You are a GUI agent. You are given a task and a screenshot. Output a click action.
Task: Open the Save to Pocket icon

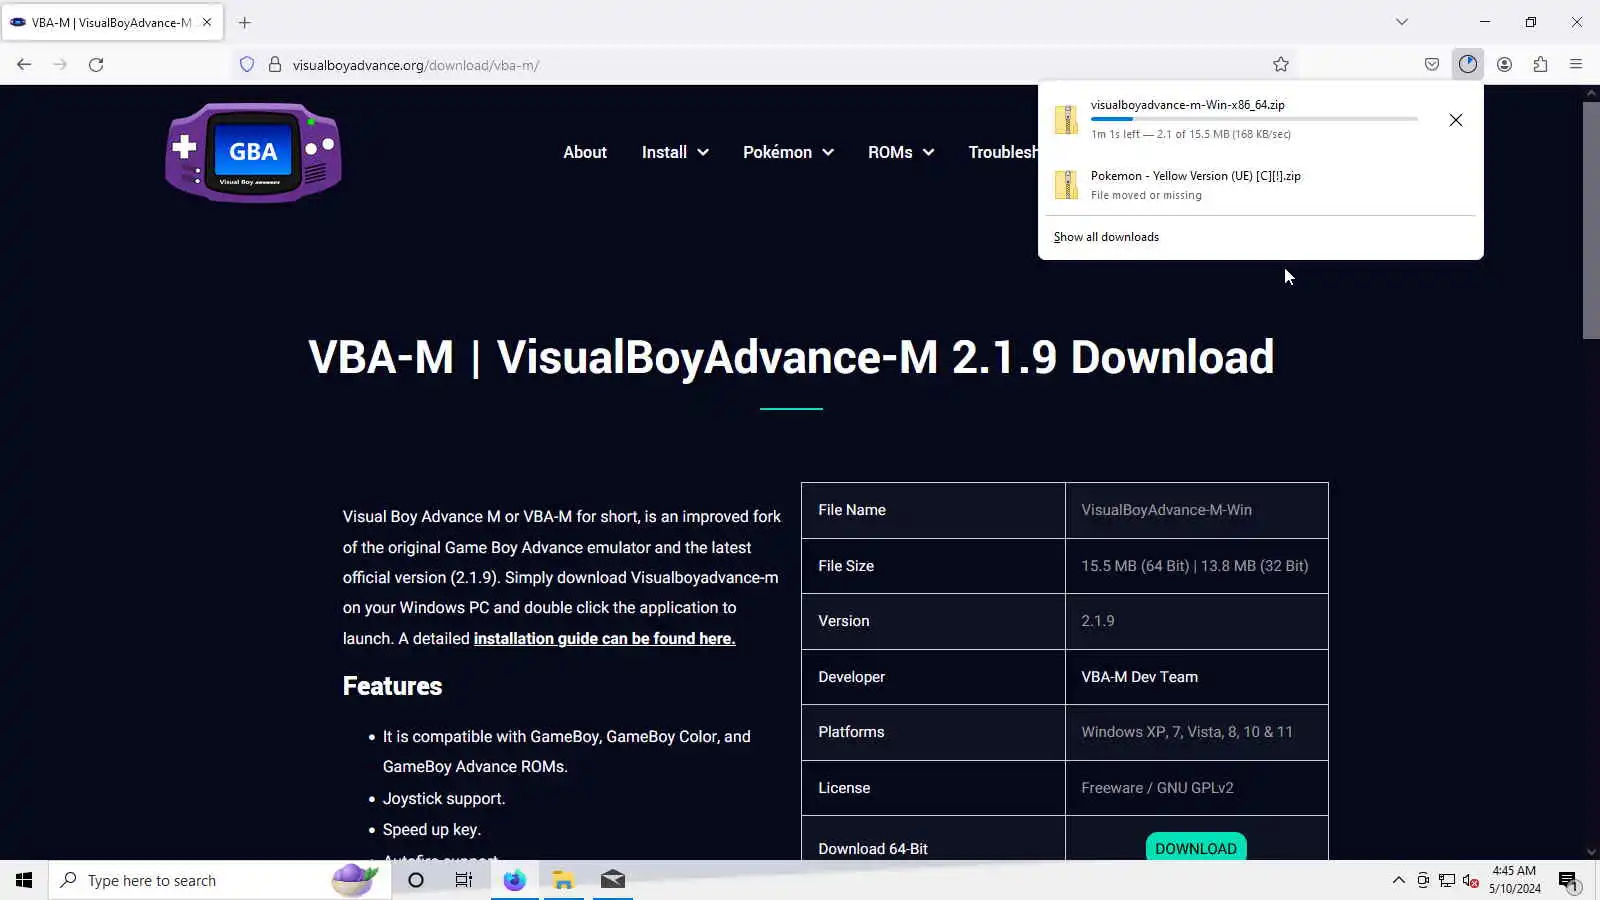[x=1432, y=65]
